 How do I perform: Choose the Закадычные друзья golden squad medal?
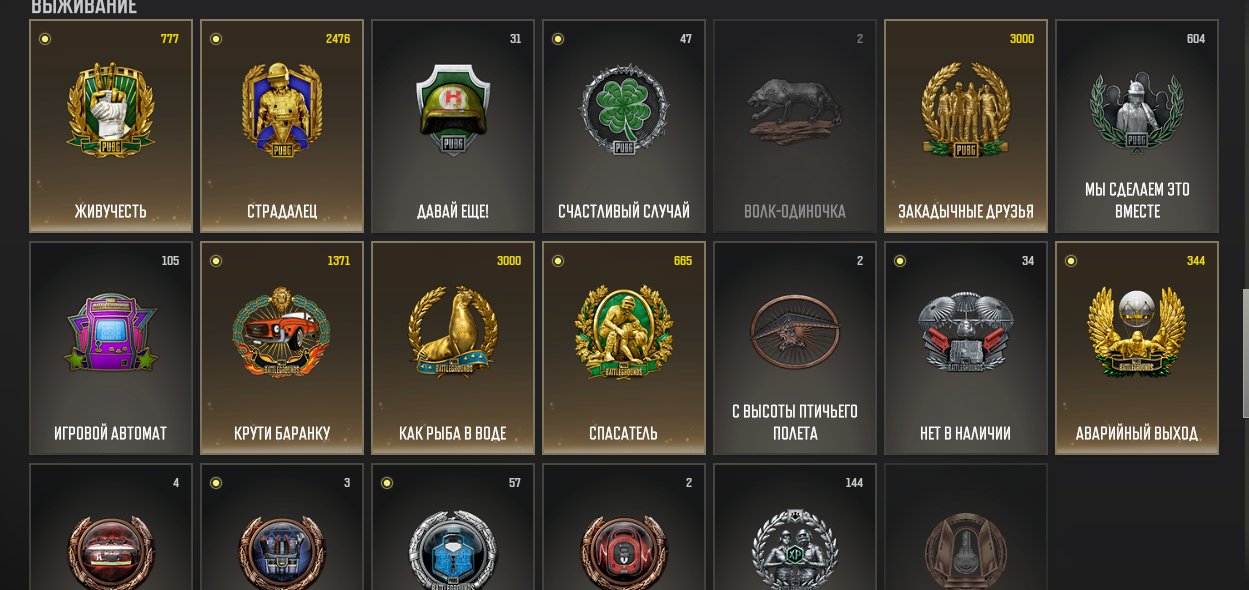point(966,126)
